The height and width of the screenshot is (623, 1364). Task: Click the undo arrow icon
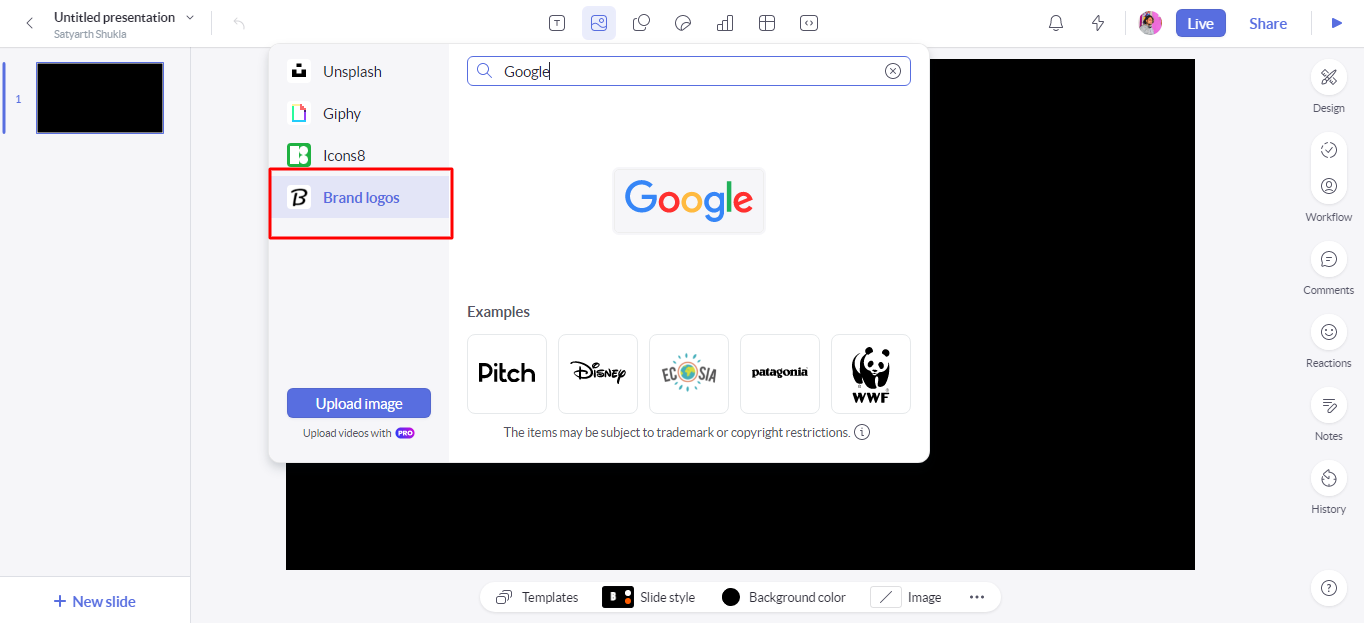pyautogui.click(x=239, y=23)
